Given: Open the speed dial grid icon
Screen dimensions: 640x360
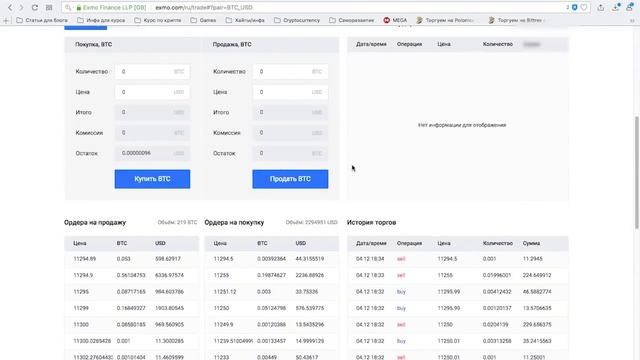Looking at the screenshot, I should tap(49, 7).
